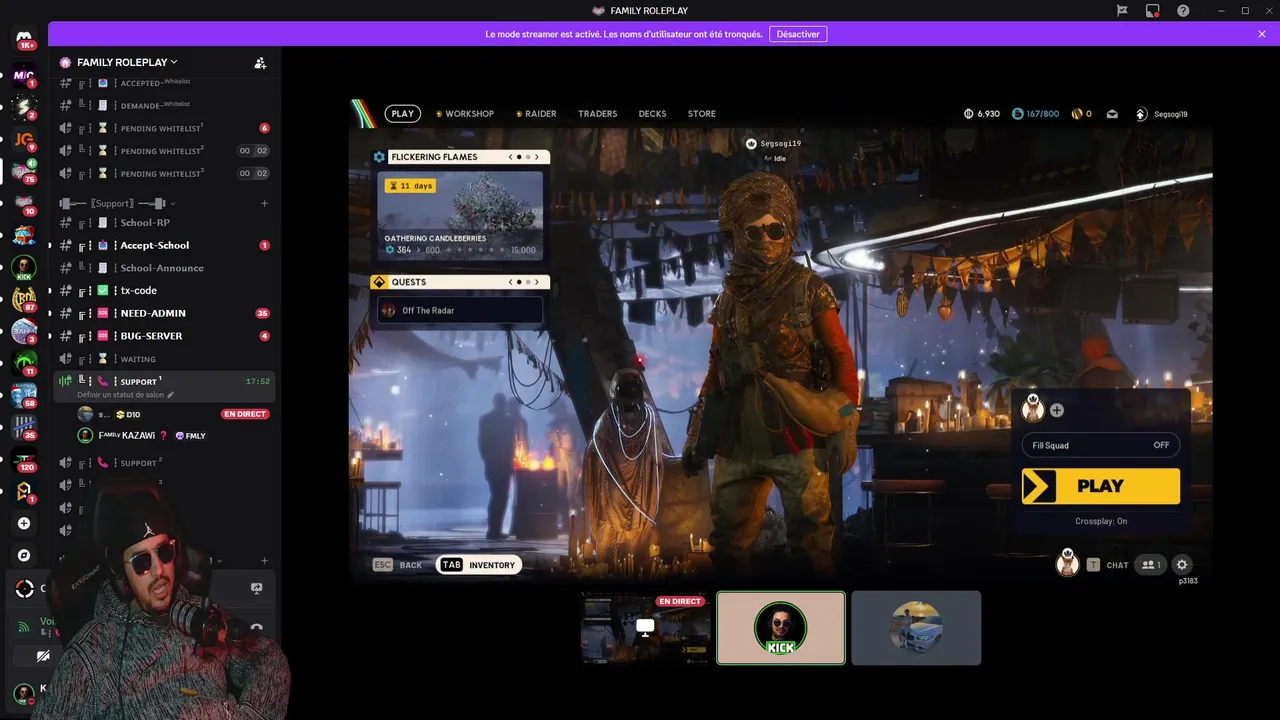
Task: Open the Discover servers compass icon
Action: pos(24,555)
